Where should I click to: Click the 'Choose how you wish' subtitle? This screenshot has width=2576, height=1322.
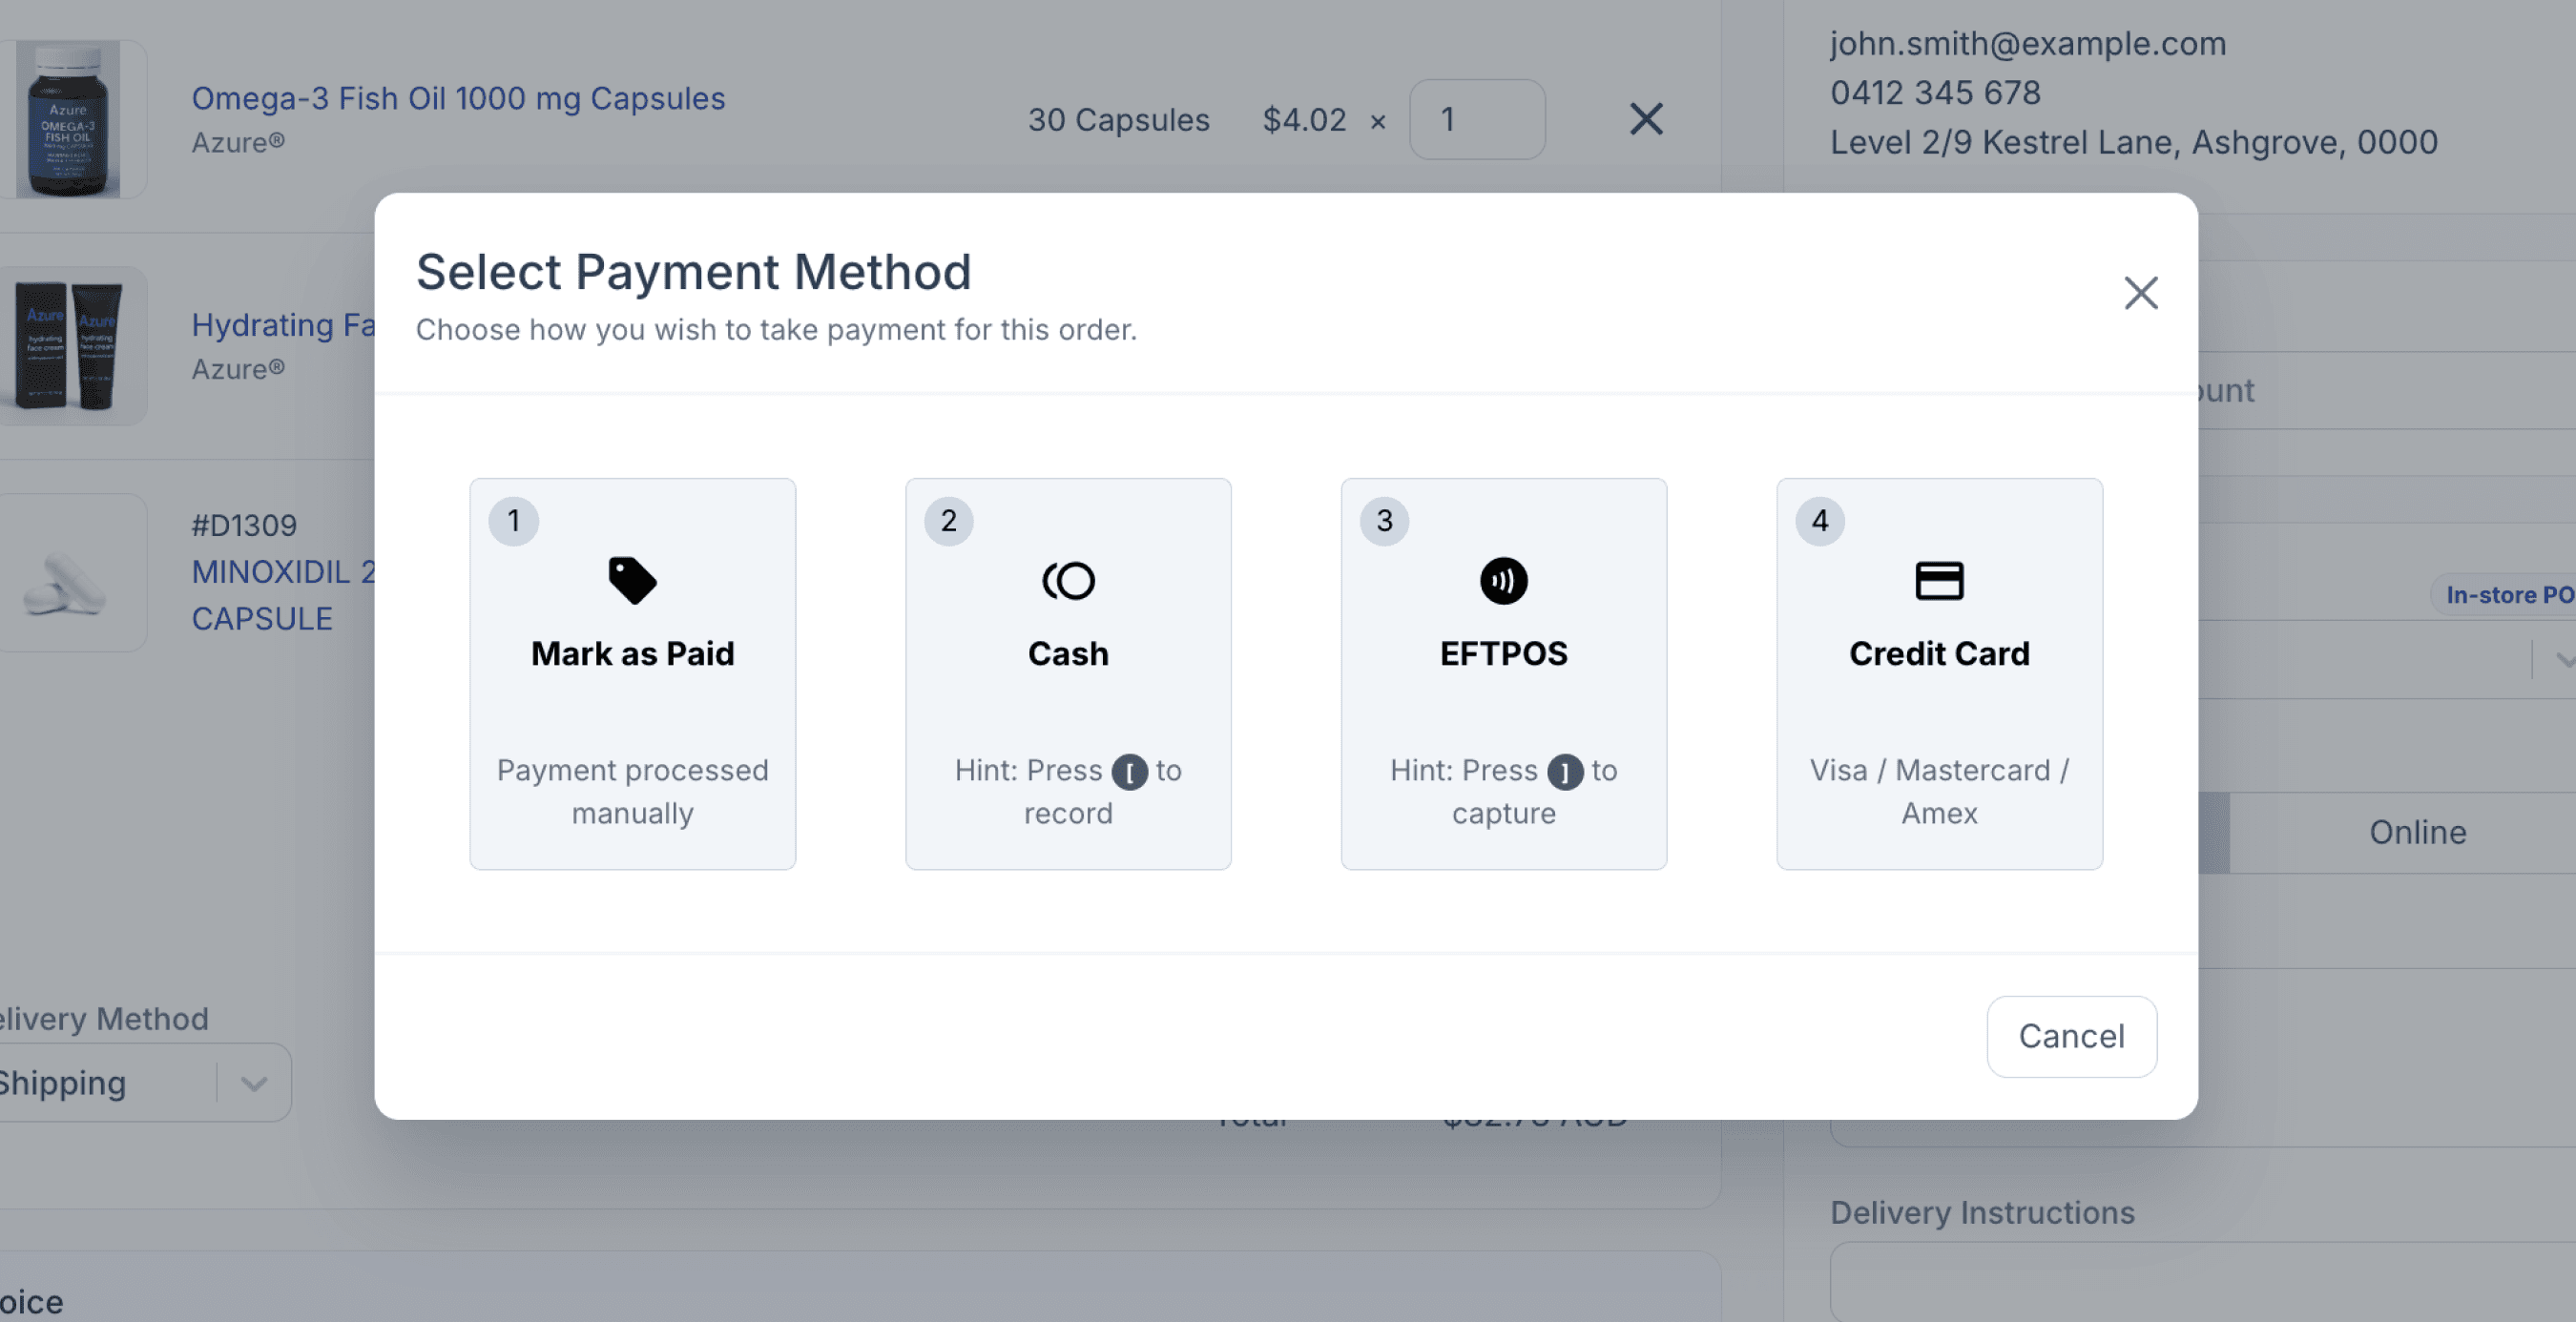tap(776, 330)
